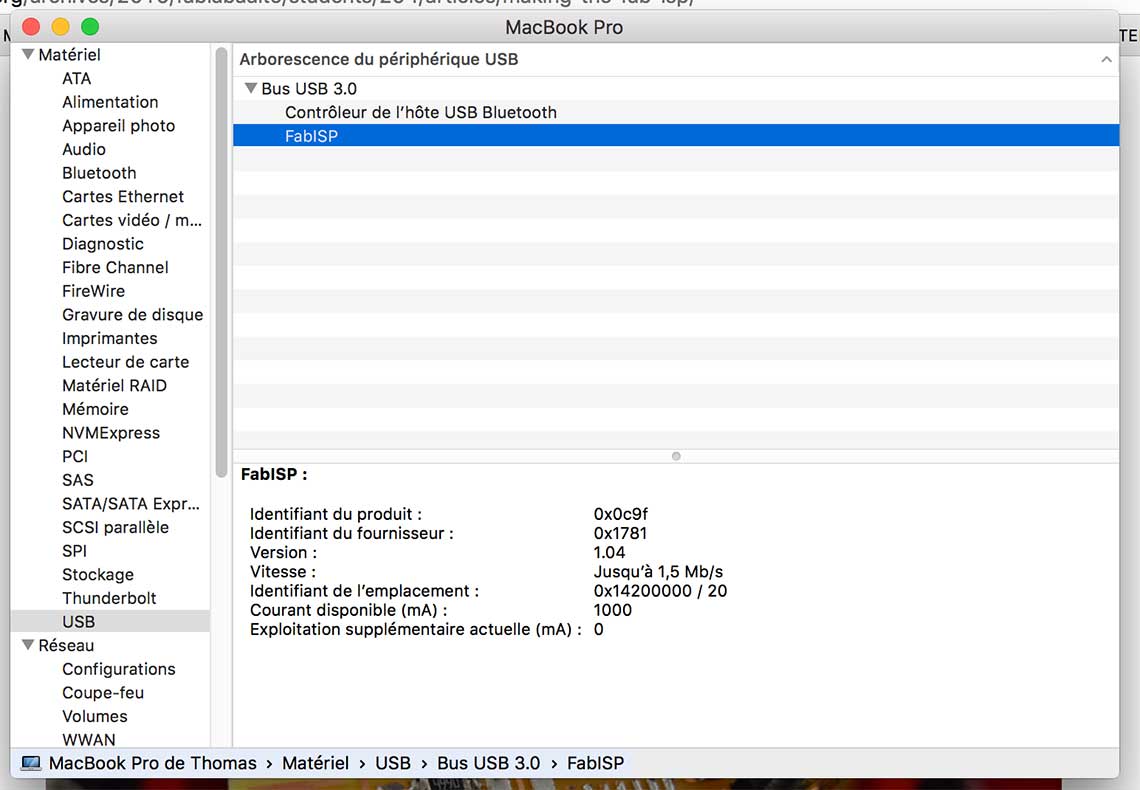Click speed value Jusqu'à 1,5 Mb/s
Viewport: 1140px width, 790px height.
pyautogui.click(x=658, y=572)
